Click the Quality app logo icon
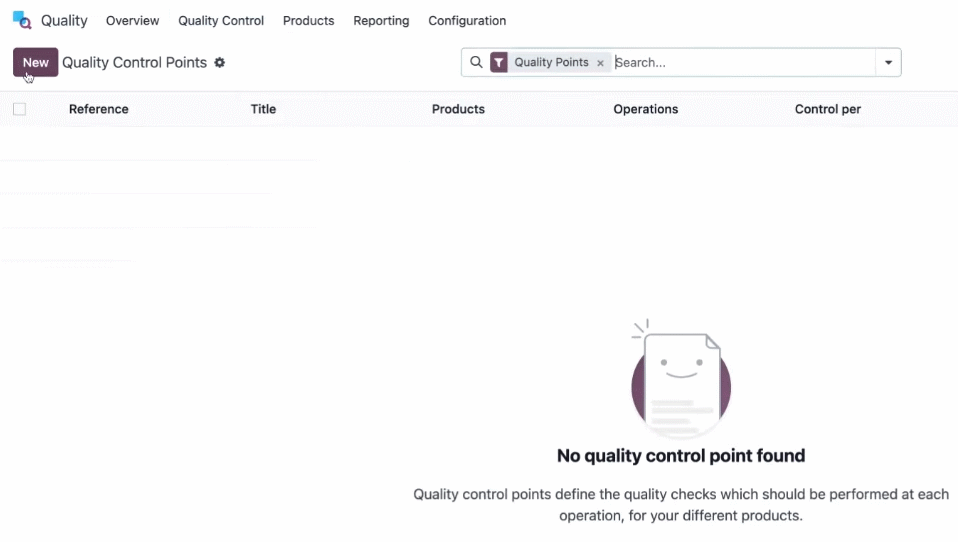 click(x=22, y=20)
